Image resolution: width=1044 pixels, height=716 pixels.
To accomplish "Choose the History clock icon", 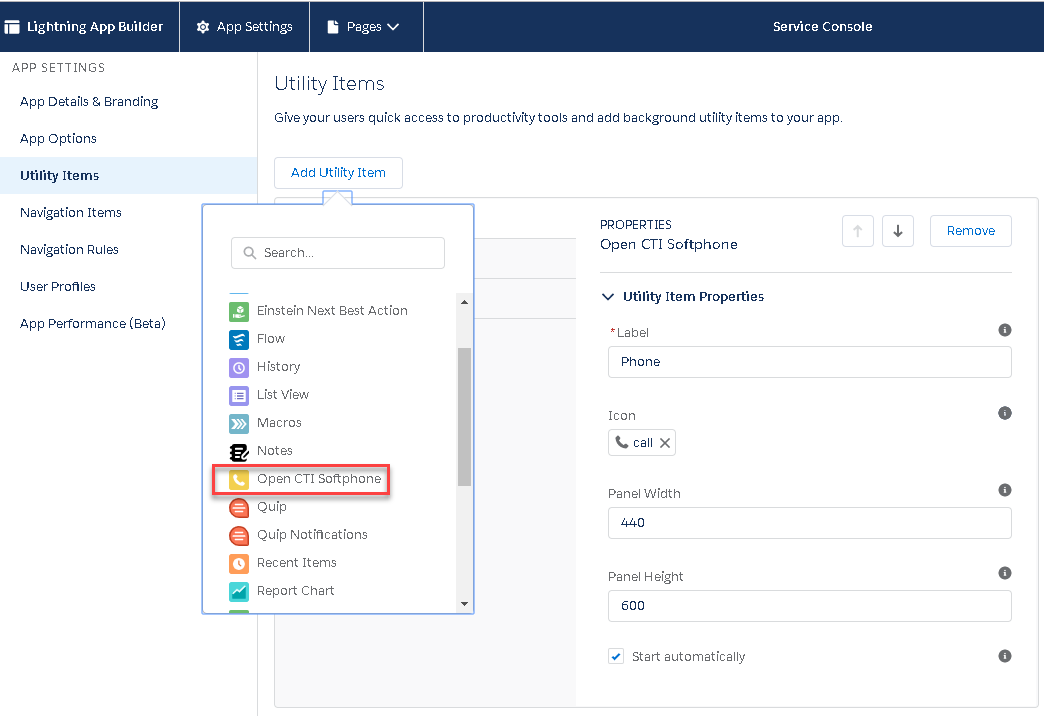I will 238,367.
